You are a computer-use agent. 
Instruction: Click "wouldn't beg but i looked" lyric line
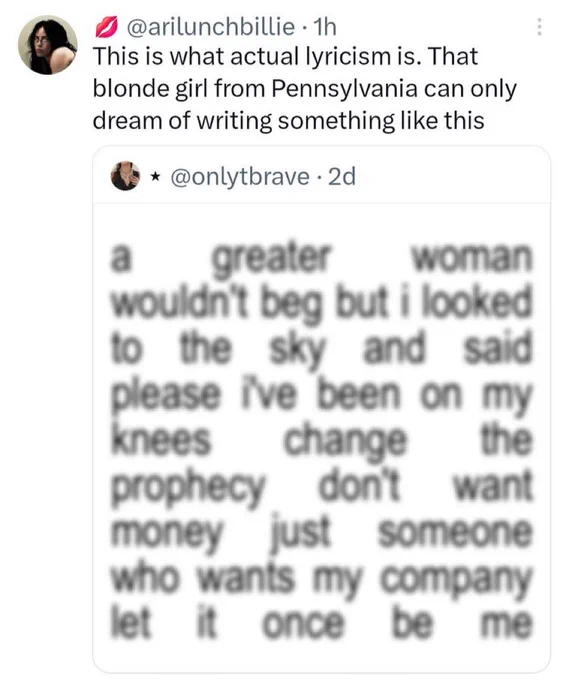(321, 302)
